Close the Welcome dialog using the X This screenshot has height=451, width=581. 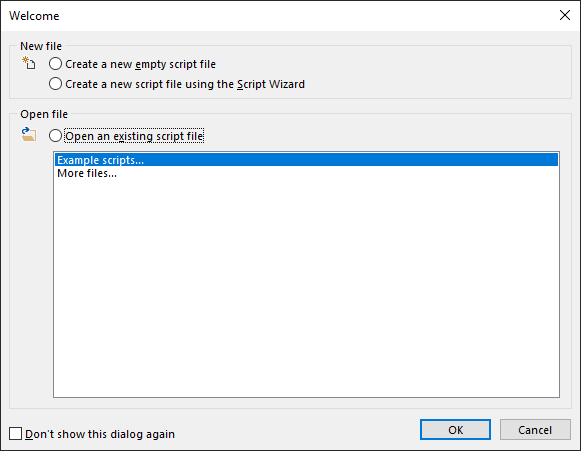coord(564,15)
